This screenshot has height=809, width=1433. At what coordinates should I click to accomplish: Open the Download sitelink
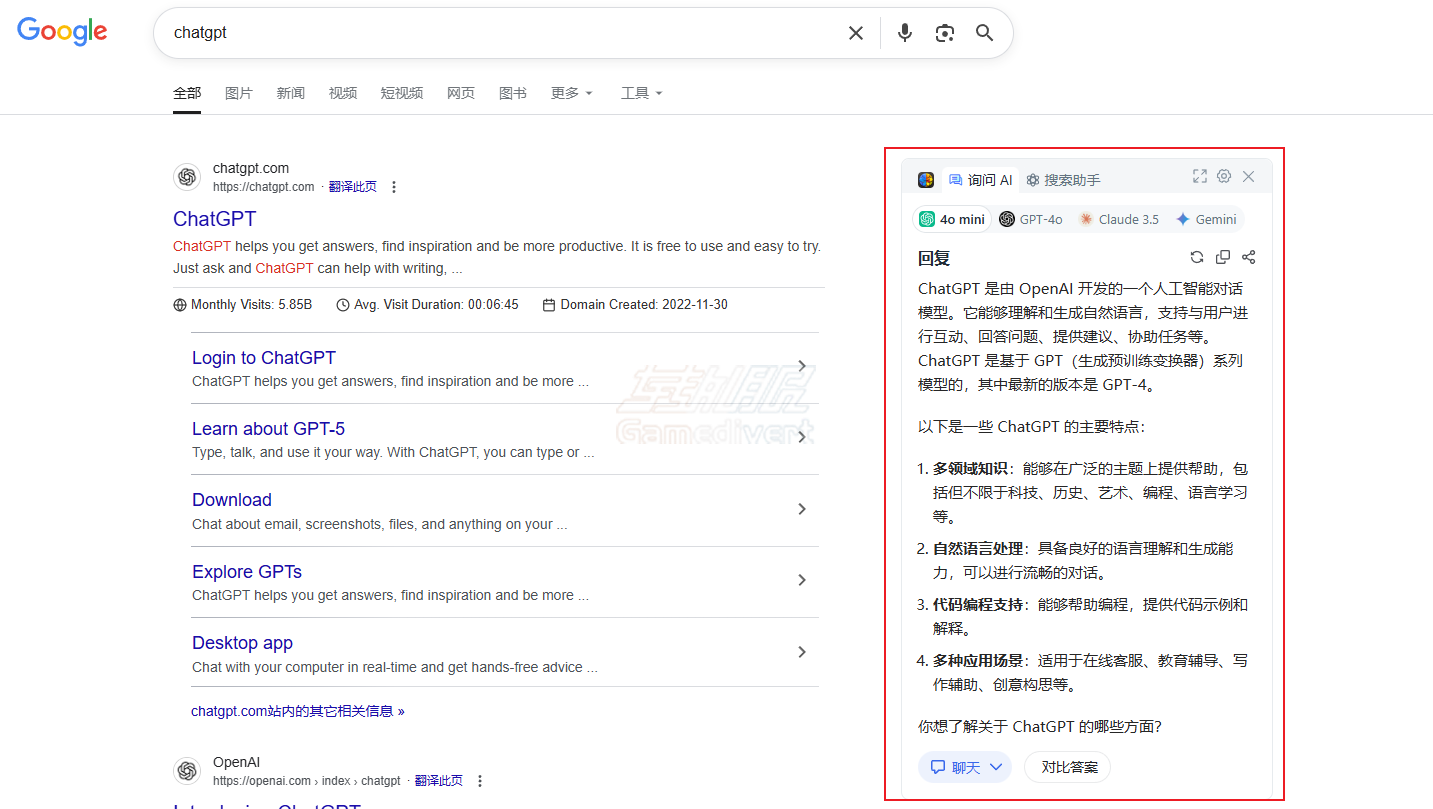[232, 500]
